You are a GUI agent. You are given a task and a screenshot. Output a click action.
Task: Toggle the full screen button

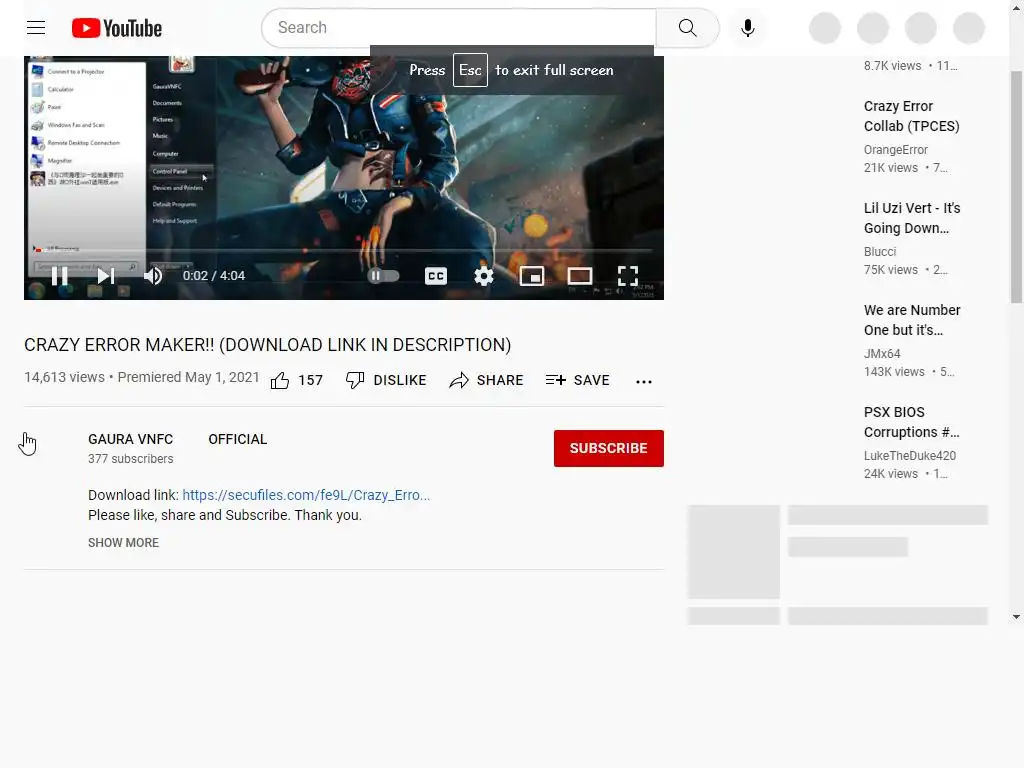tap(628, 276)
